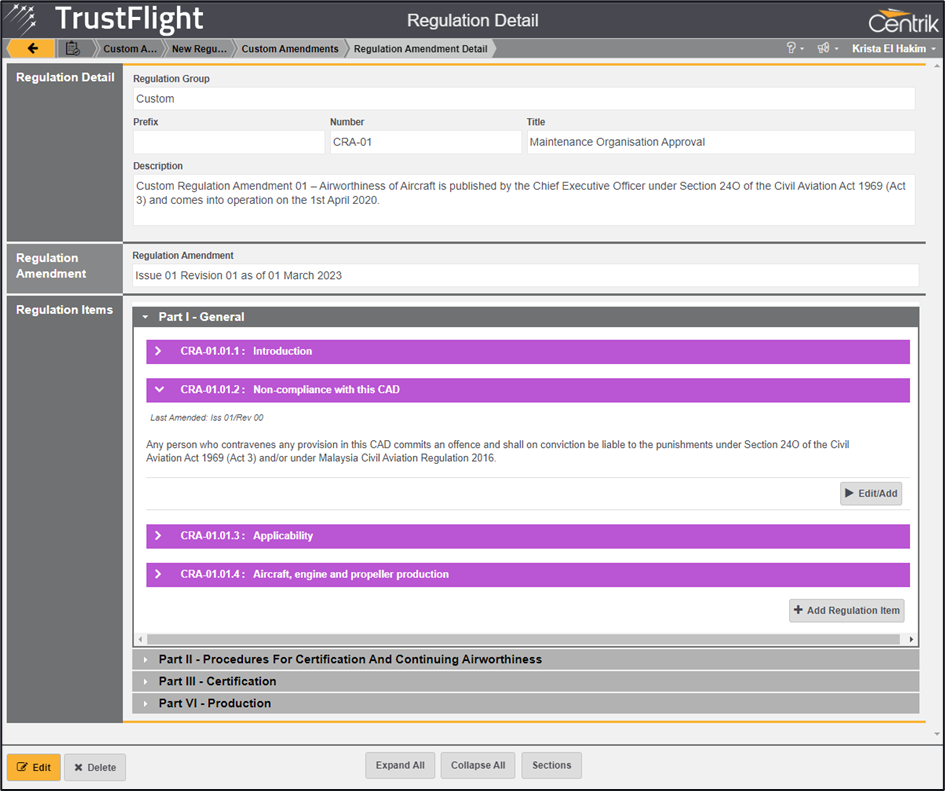Go to New Regu... breadcrumb
The image size is (945, 791).
tap(200, 49)
